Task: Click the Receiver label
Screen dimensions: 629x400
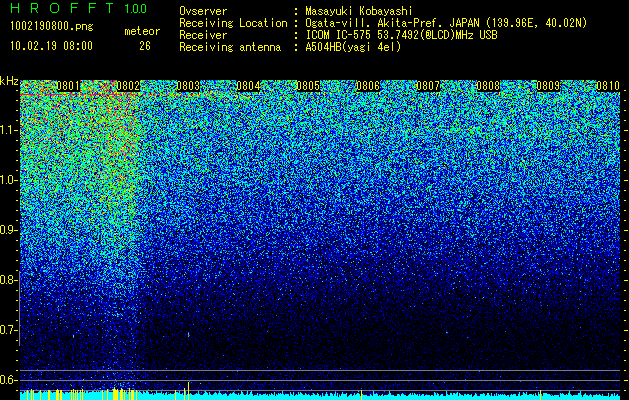Action: tap(203, 35)
